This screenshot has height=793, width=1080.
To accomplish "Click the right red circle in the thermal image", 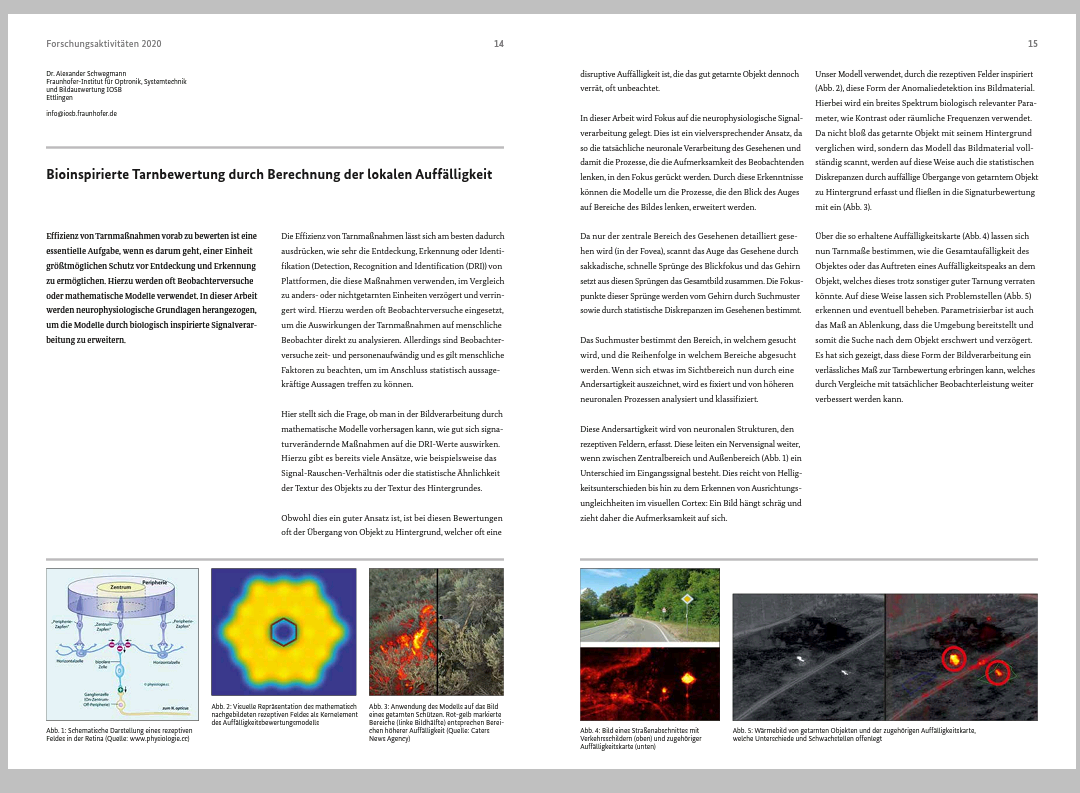I will point(998,673).
